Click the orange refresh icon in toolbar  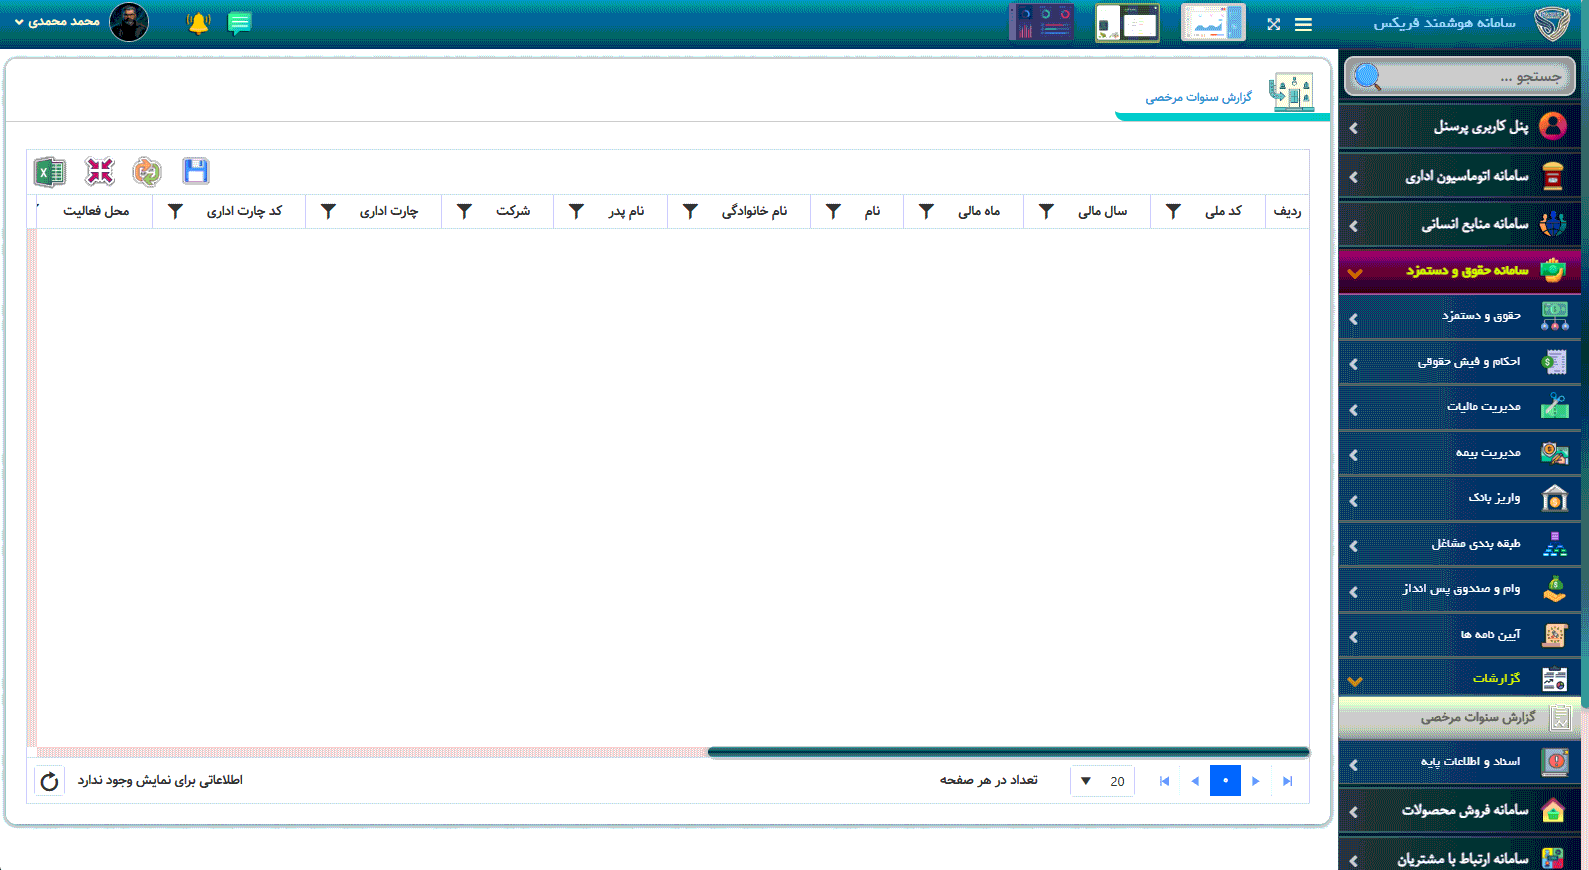(147, 172)
